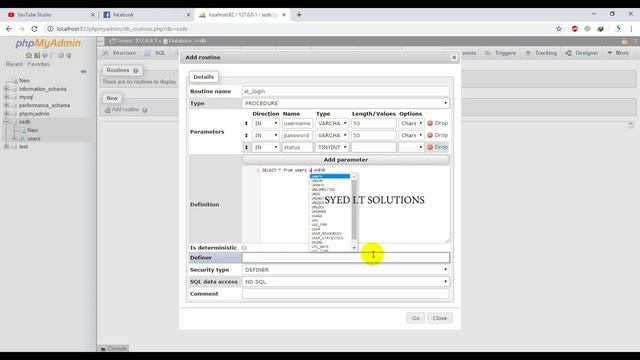640x360 pixels.
Task: Open the Favorites link
Action: pos(38,64)
